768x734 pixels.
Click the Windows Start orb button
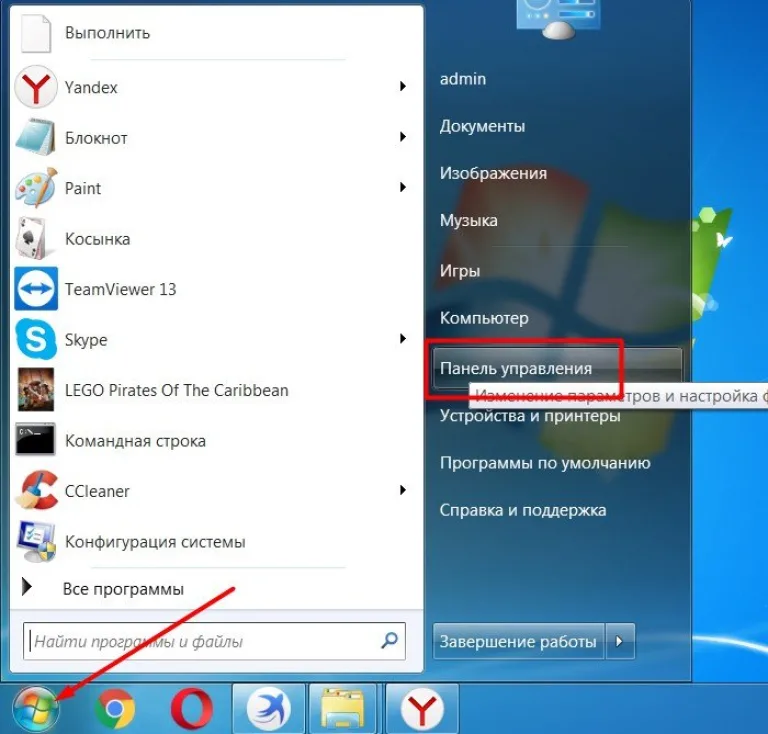coord(36,709)
